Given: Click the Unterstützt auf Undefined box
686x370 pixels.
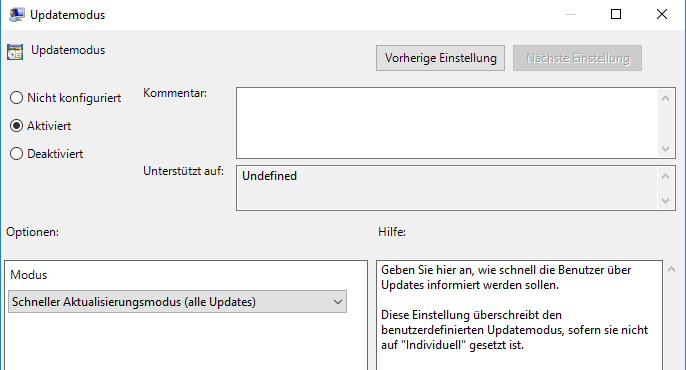Looking at the screenshot, I should [447, 188].
